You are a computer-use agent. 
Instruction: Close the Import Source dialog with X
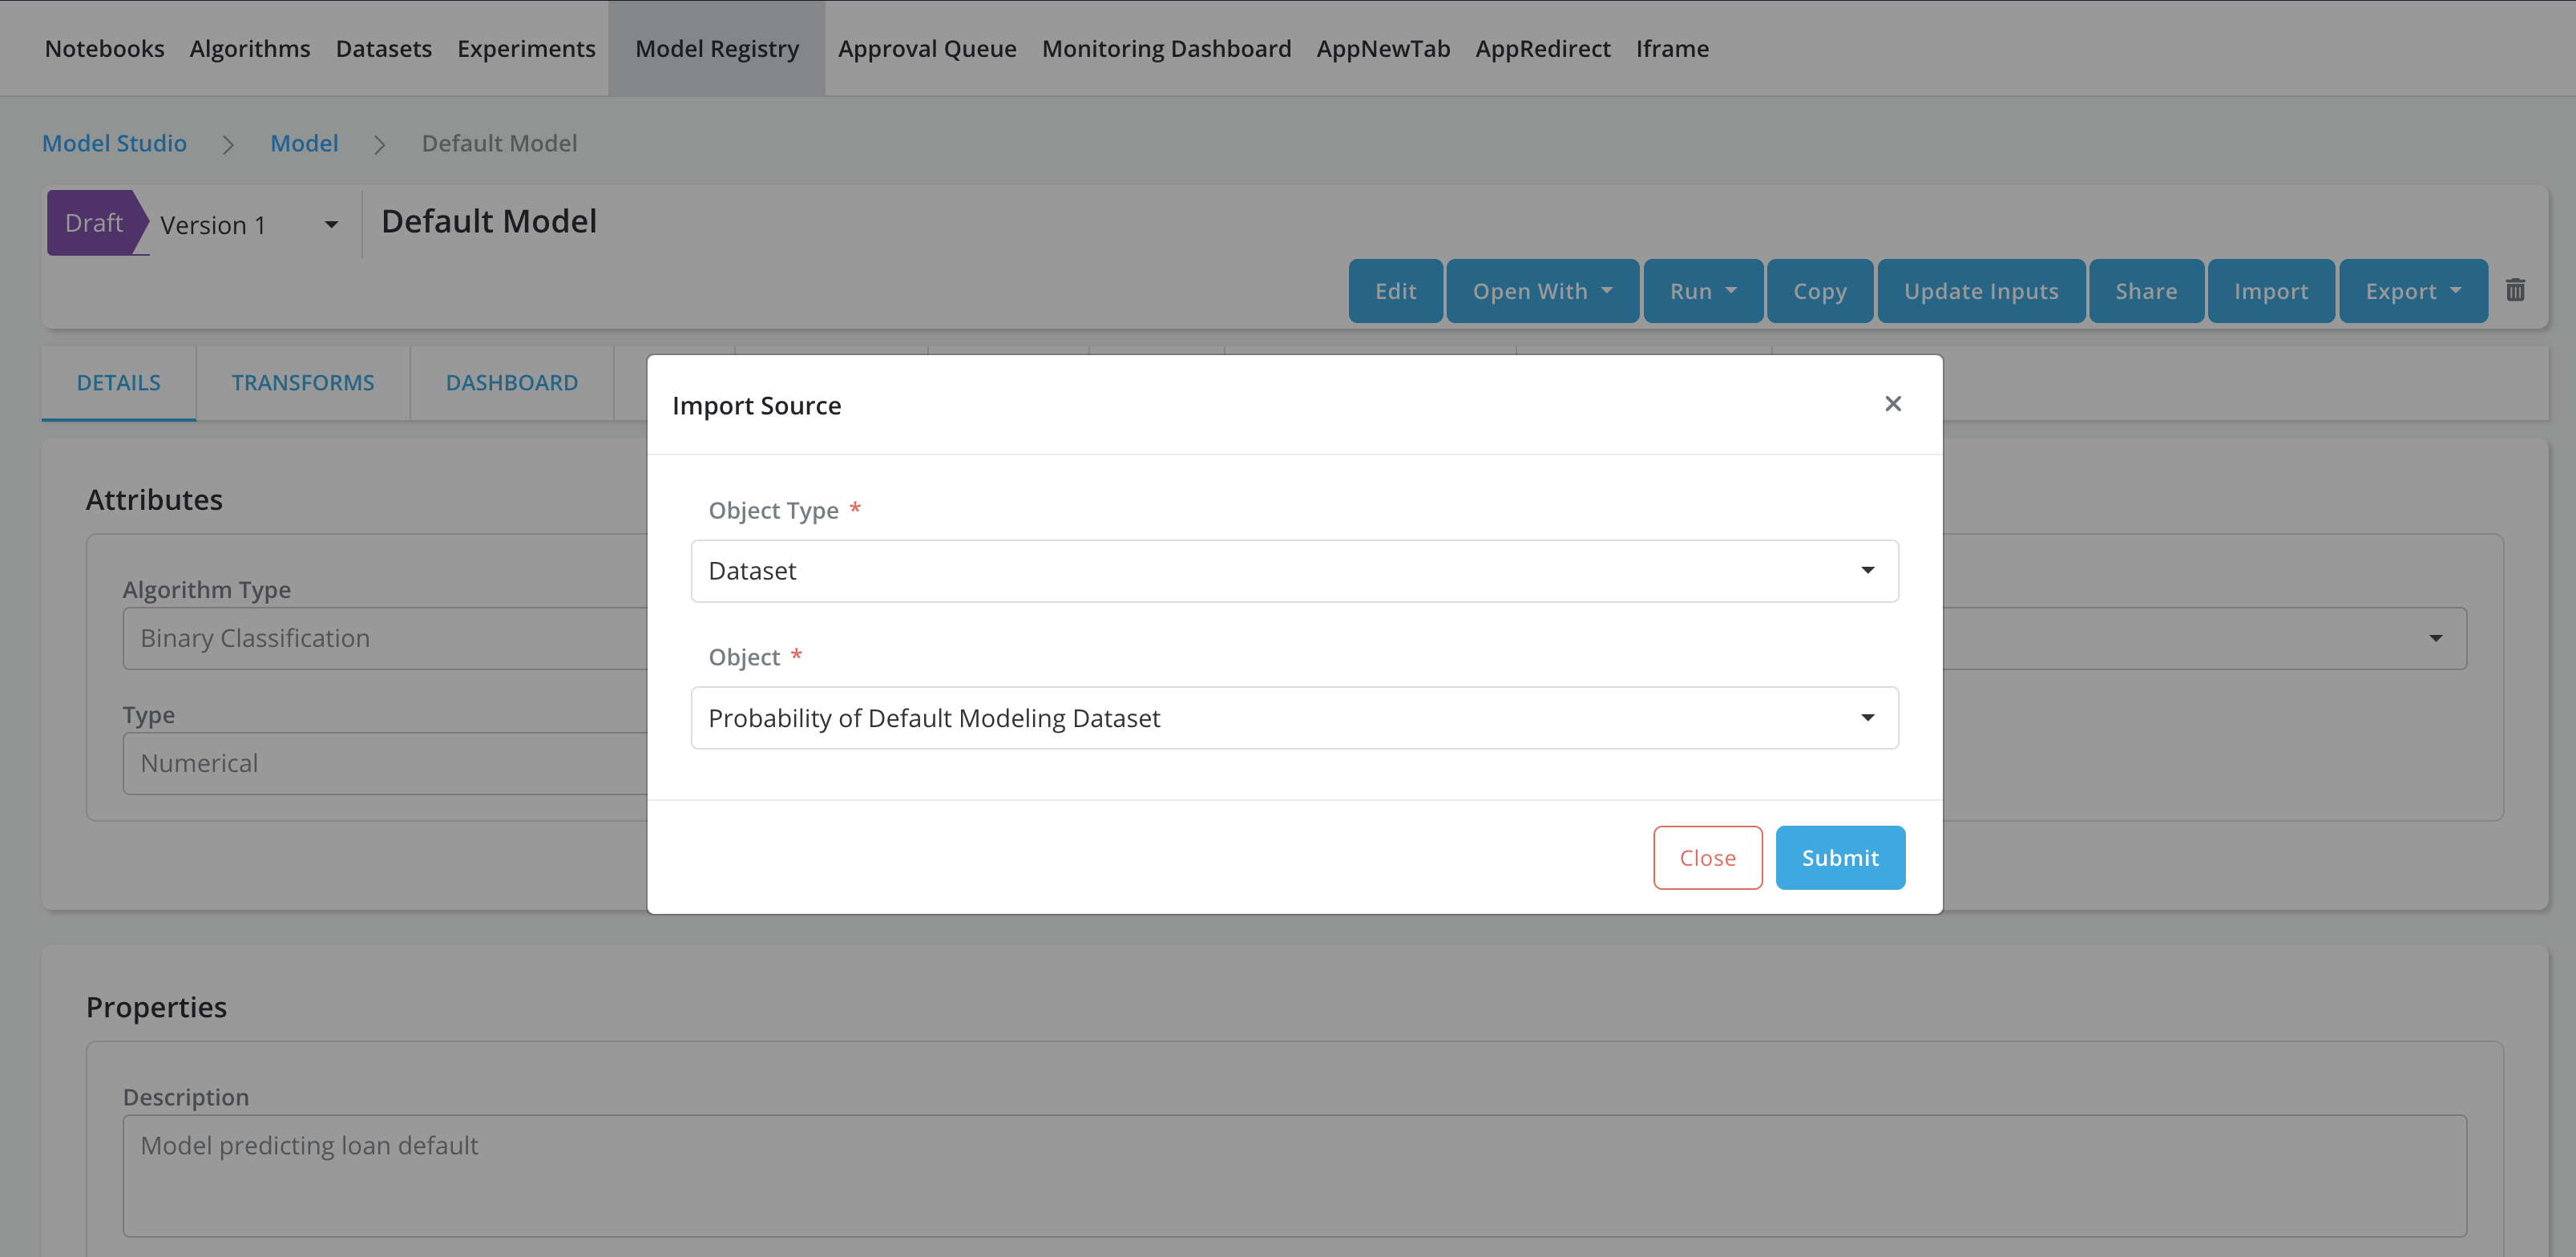click(x=1892, y=404)
